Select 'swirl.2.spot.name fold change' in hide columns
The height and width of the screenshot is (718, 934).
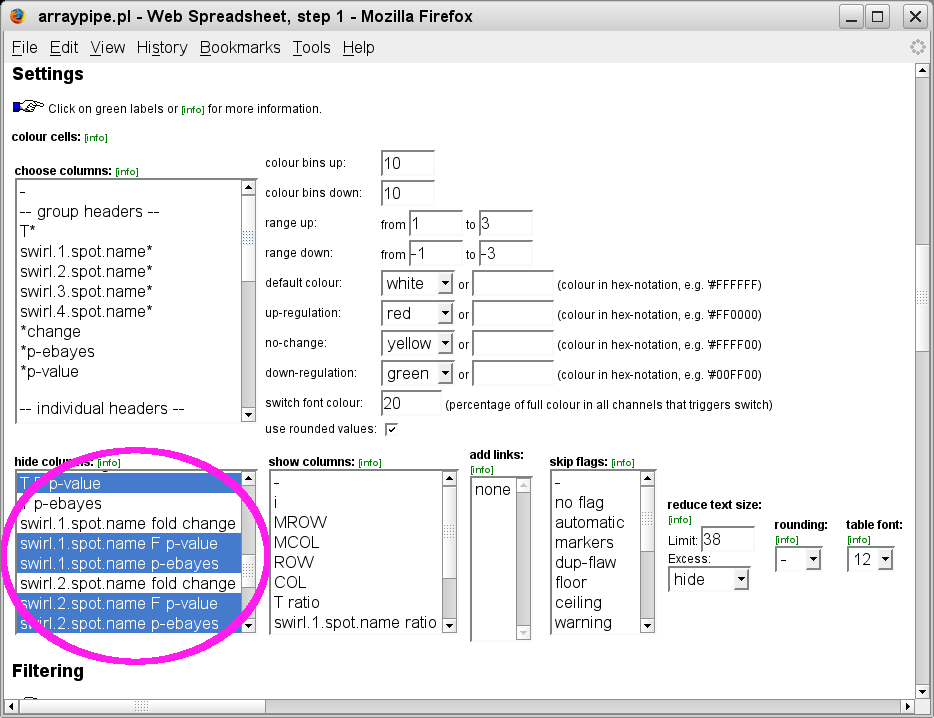pyautogui.click(x=128, y=583)
